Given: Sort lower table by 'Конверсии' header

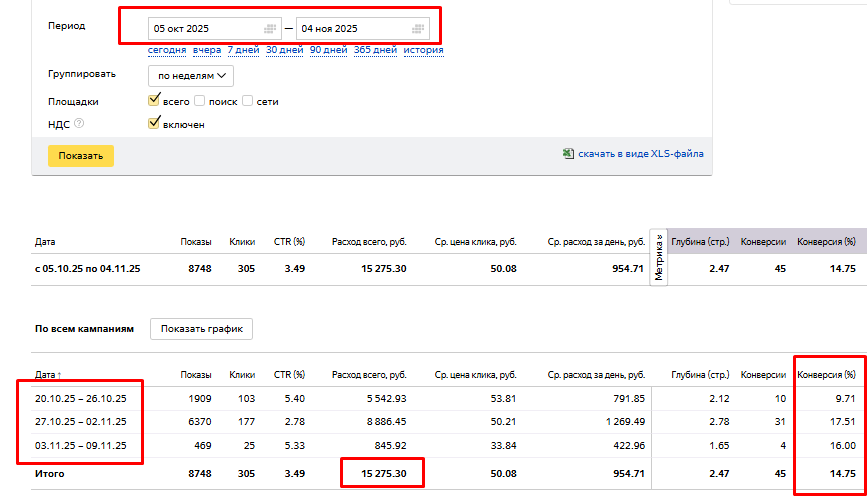Looking at the screenshot, I should (763, 375).
